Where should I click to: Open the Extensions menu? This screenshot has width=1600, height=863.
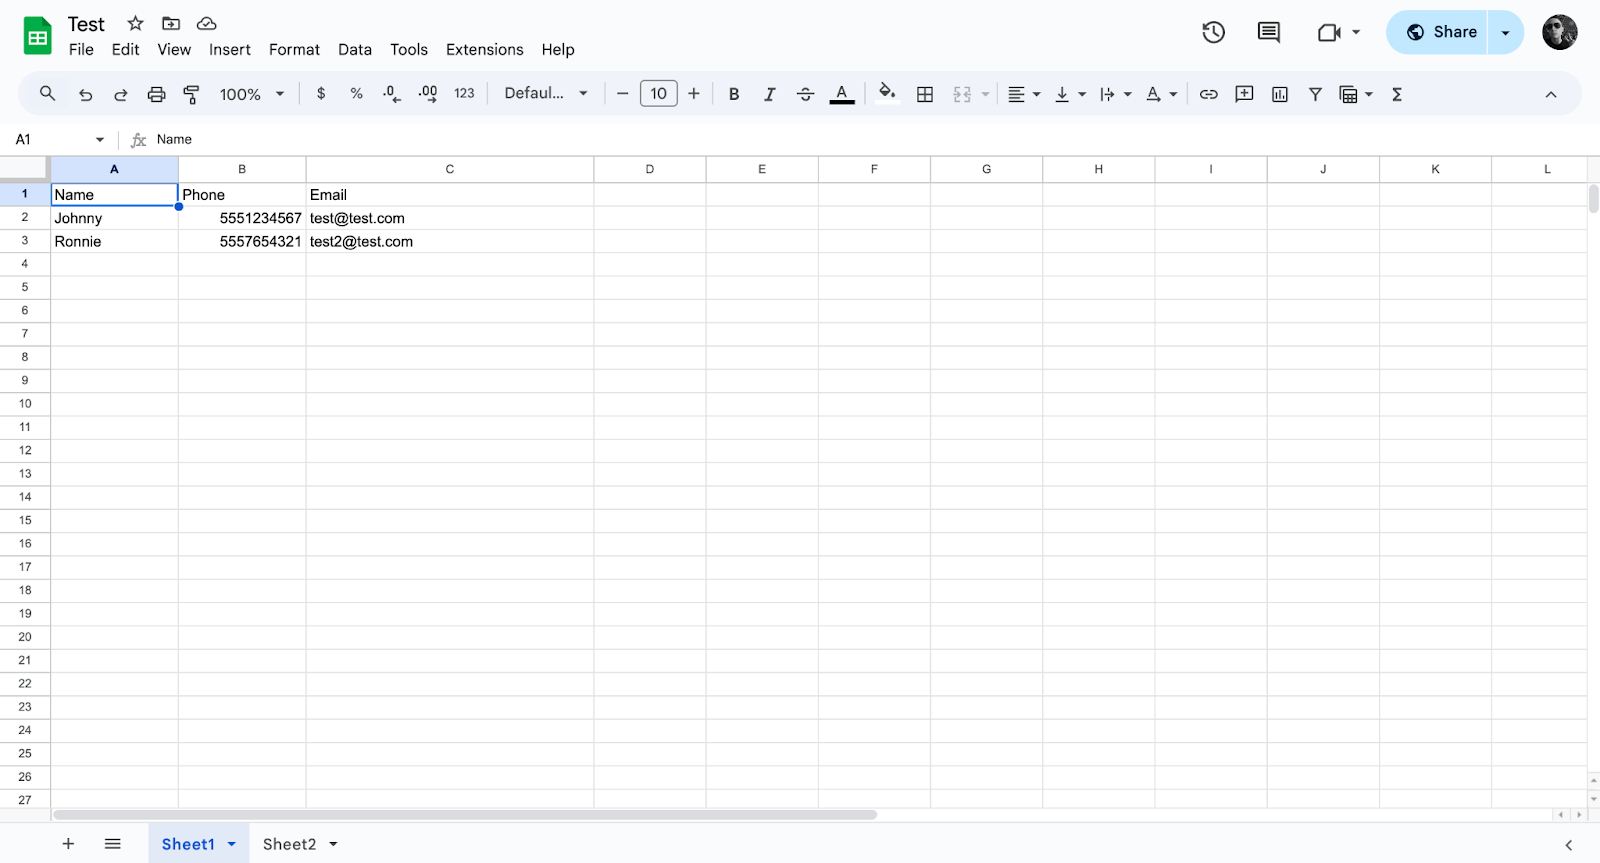484,50
